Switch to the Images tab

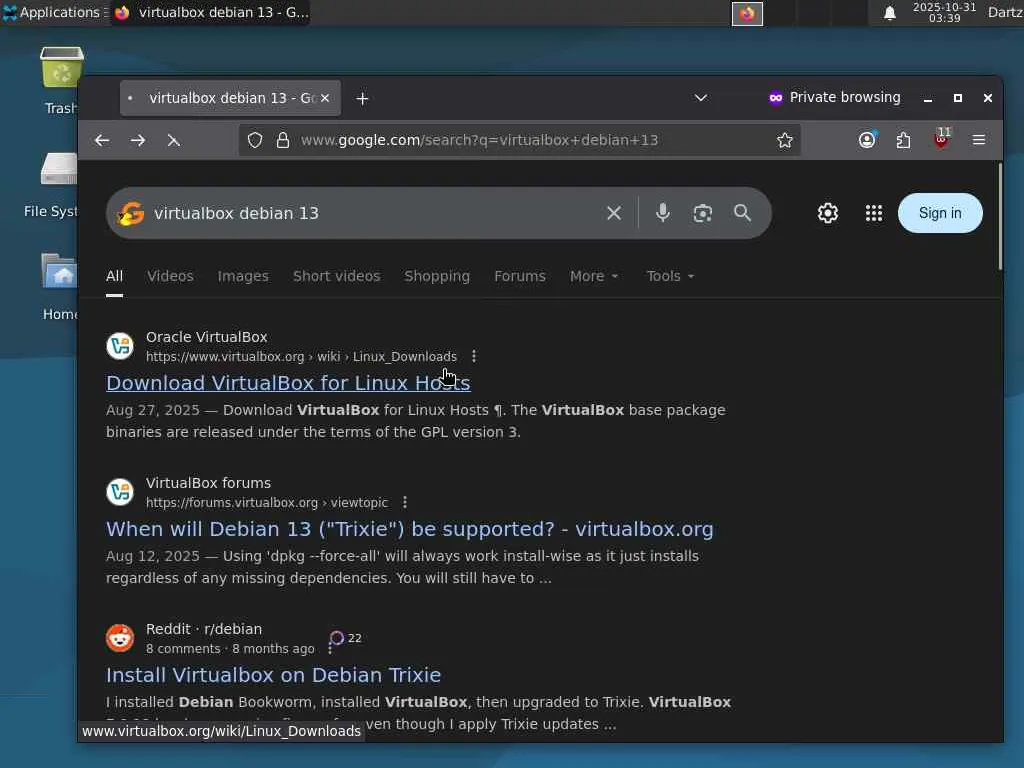click(243, 276)
